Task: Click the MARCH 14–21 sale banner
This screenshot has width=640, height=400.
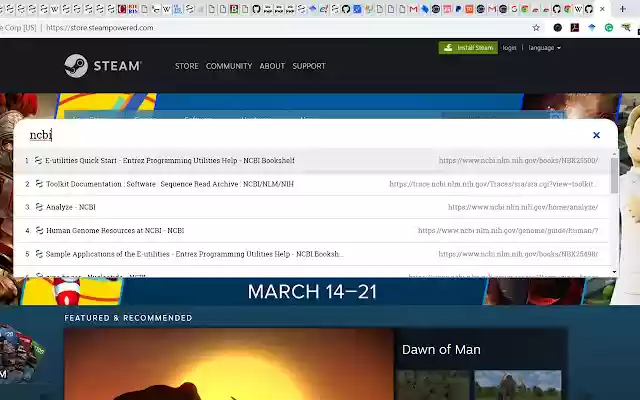Action: 312,291
